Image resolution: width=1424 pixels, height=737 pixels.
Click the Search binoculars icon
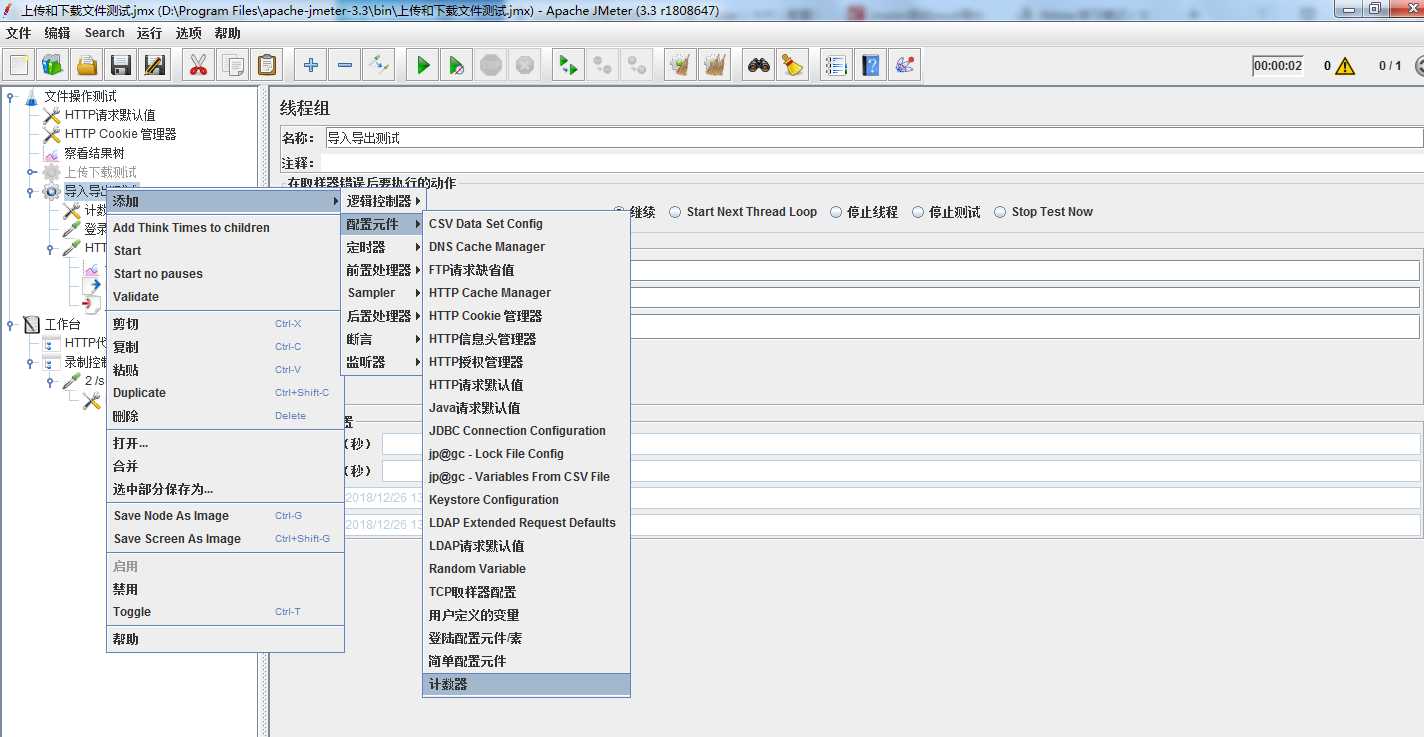[x=759, y=65]
